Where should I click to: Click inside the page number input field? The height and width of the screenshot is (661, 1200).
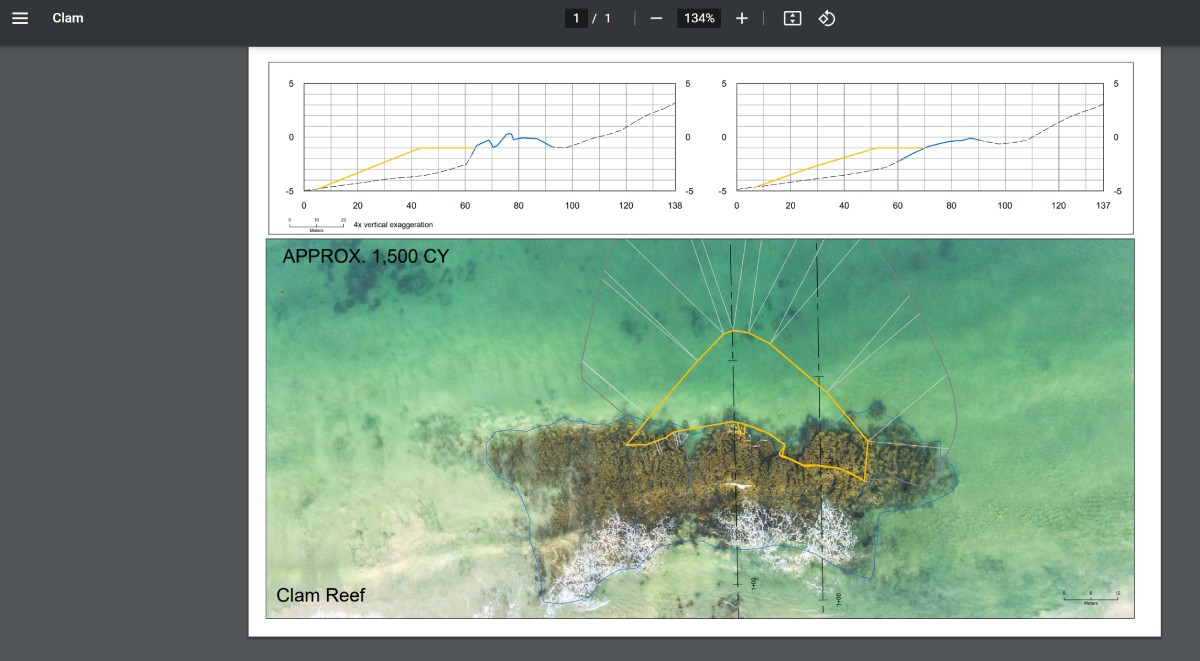[578, 17]
